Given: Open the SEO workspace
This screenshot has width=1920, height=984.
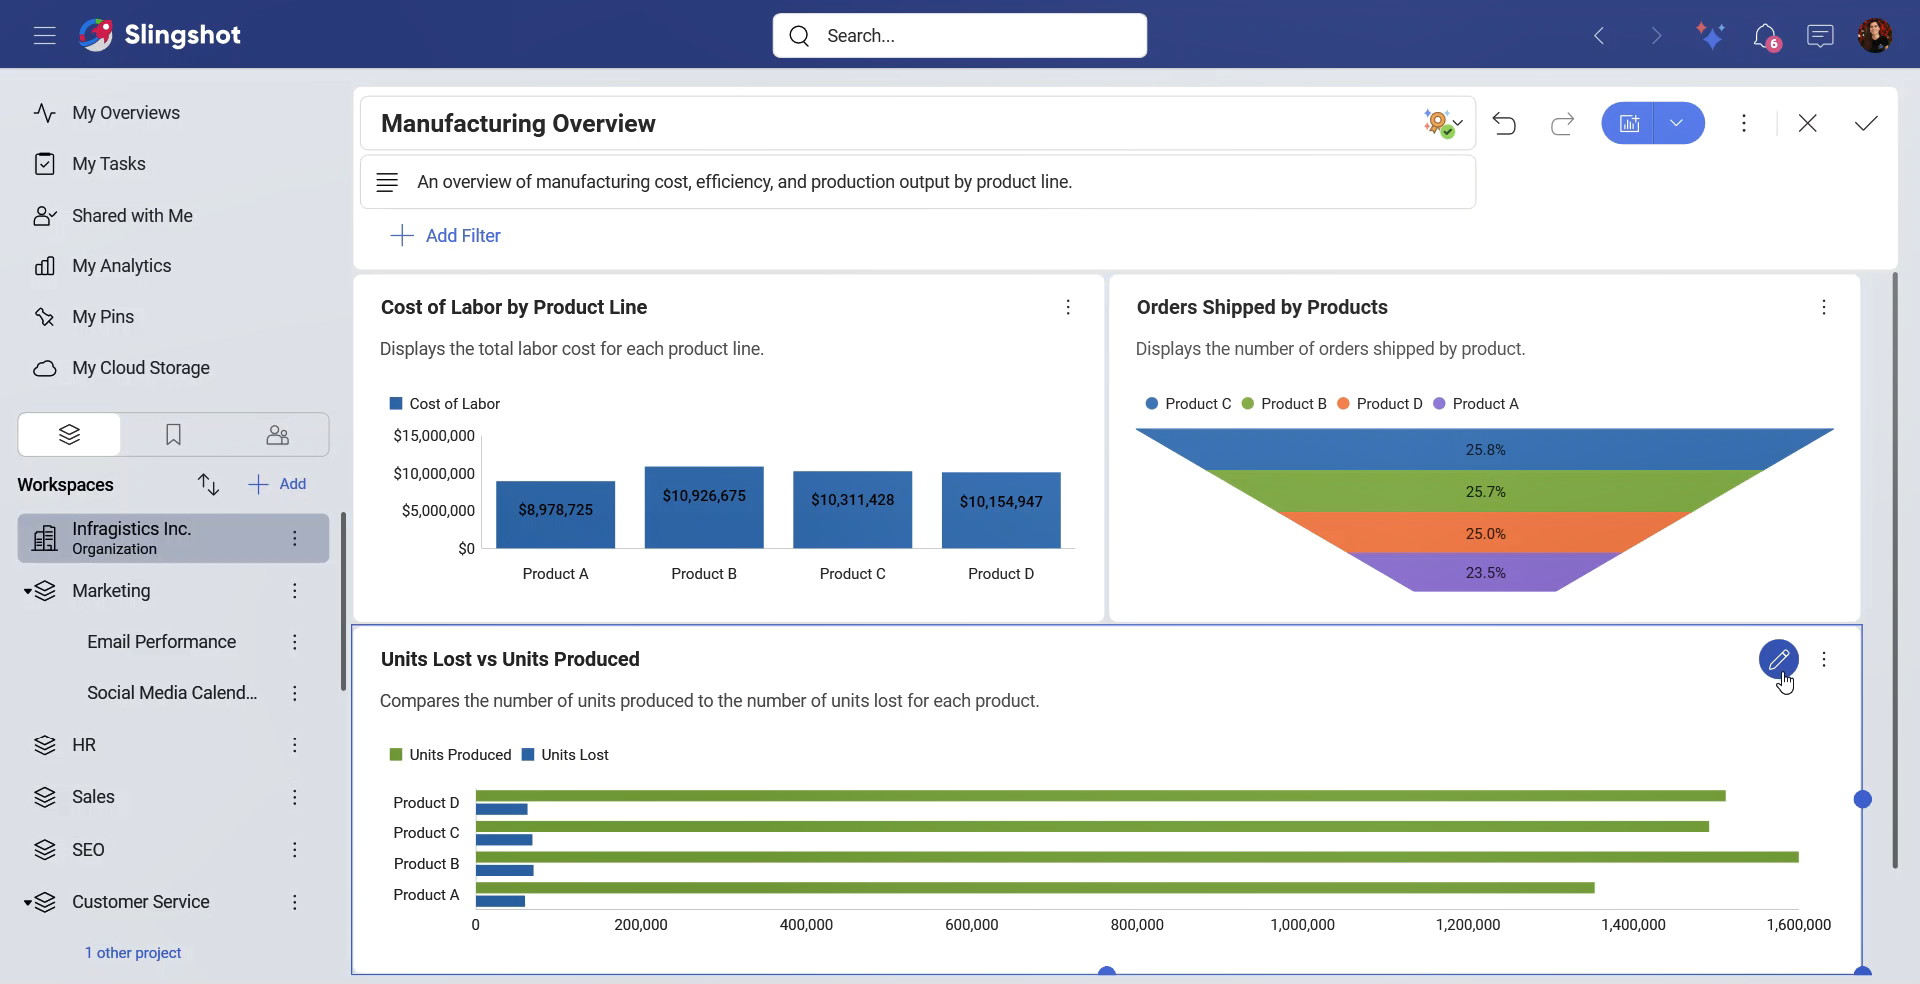Looking at the screenshot, I should click(88, 850).
